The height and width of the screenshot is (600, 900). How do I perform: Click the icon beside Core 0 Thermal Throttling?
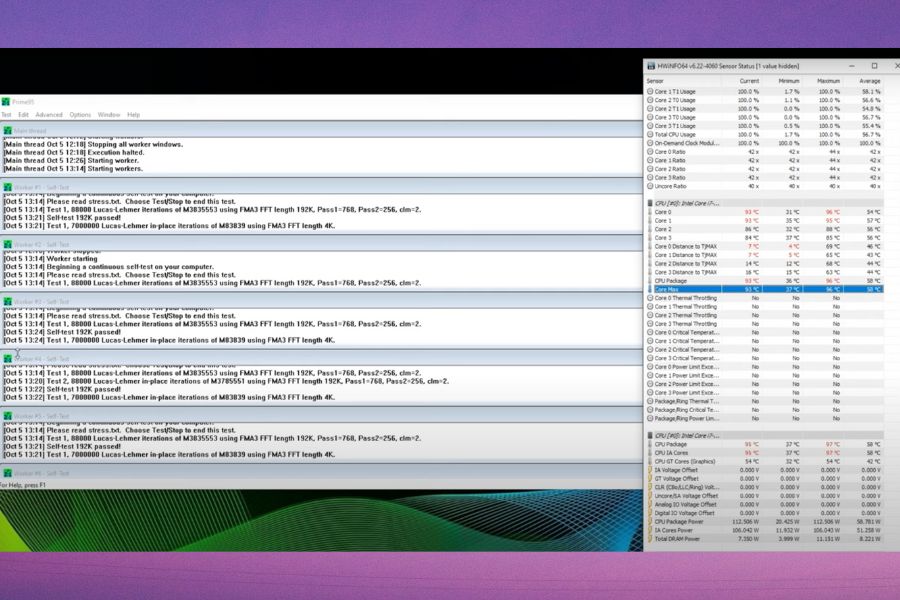(x=650, y=298)
